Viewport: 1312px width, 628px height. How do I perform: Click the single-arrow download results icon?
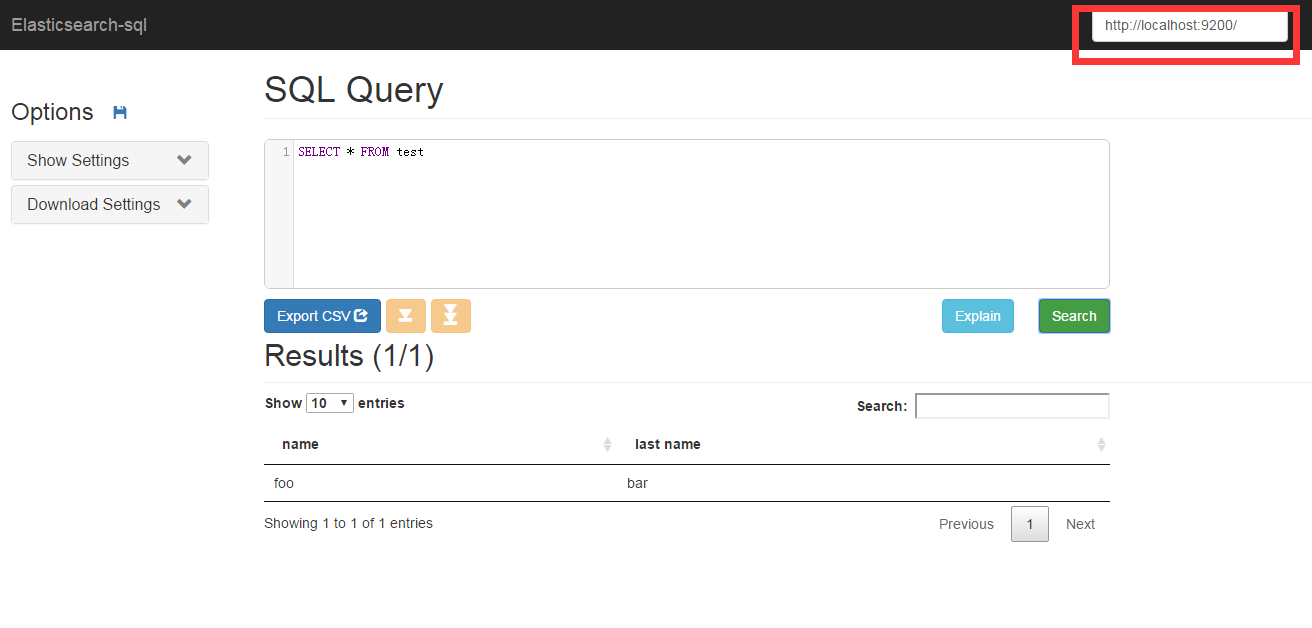(x=406, y=315)
